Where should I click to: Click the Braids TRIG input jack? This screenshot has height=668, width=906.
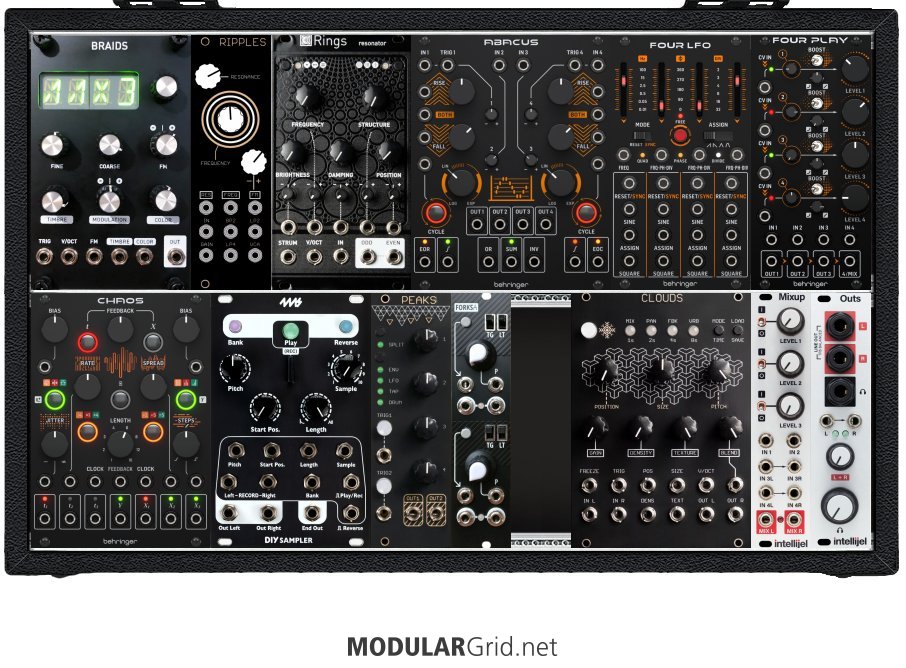point(44,256)
